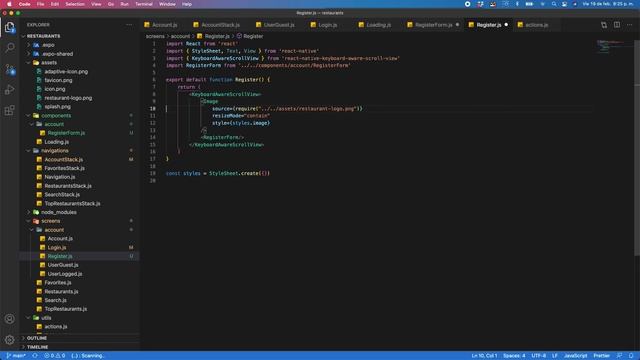Click Explorer more actions ellipsis

coord(129,25)
